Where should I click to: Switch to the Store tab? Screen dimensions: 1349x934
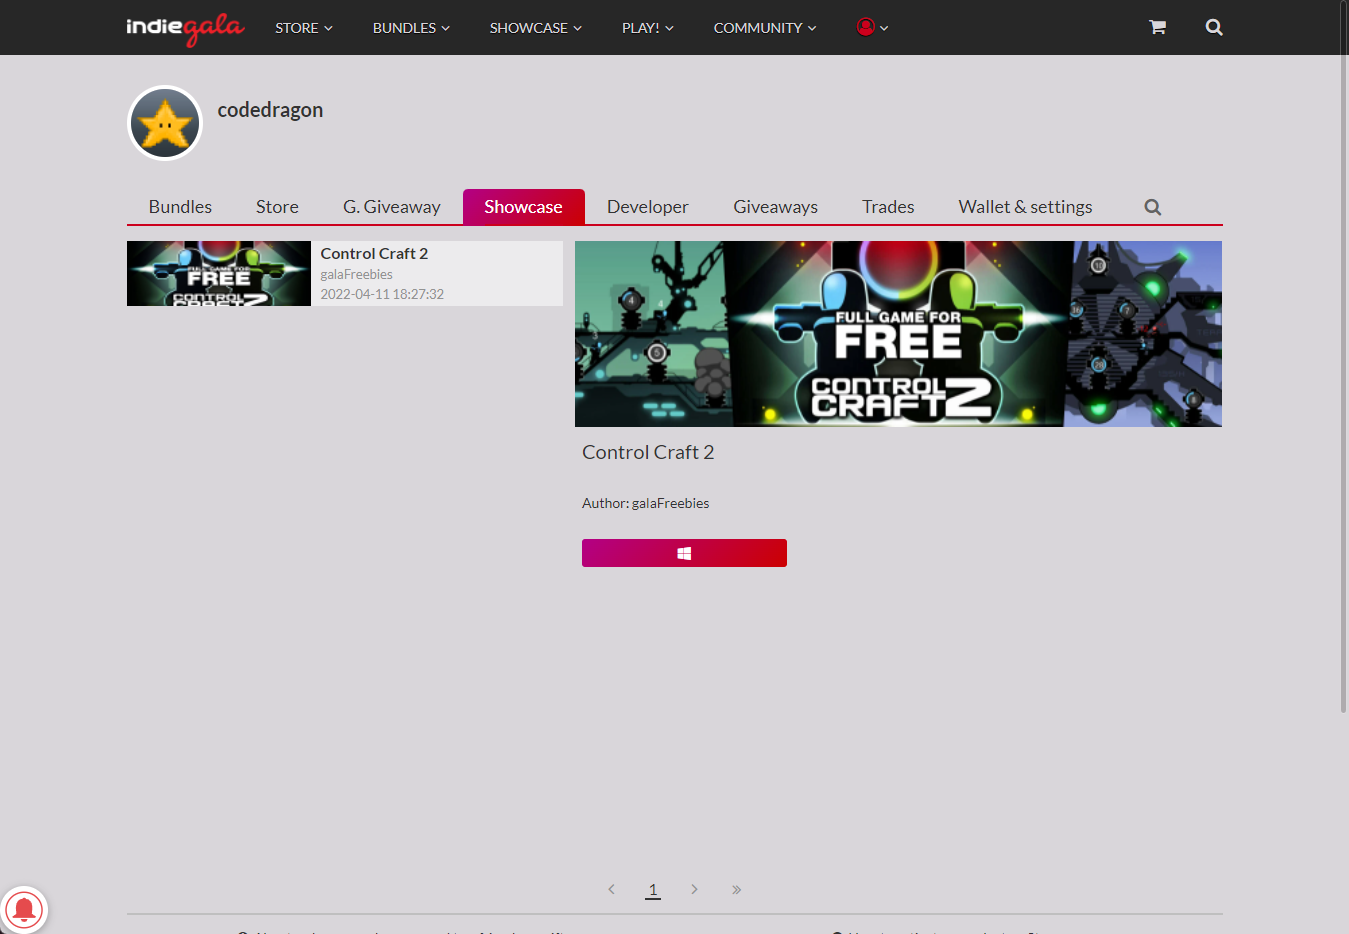point(277,207)
